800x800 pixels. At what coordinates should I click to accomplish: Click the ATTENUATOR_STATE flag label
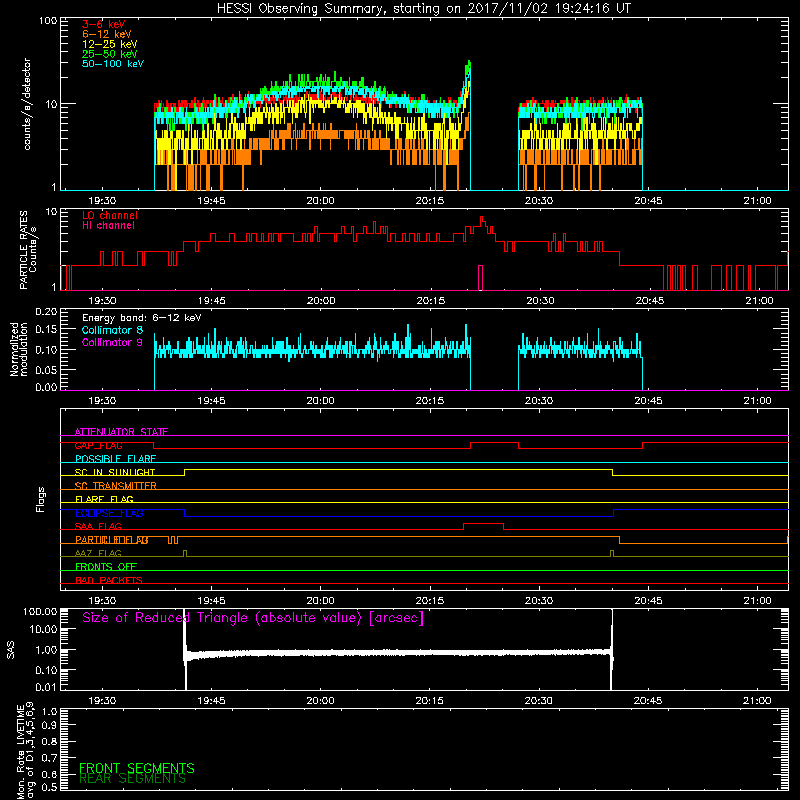point(121,432)
